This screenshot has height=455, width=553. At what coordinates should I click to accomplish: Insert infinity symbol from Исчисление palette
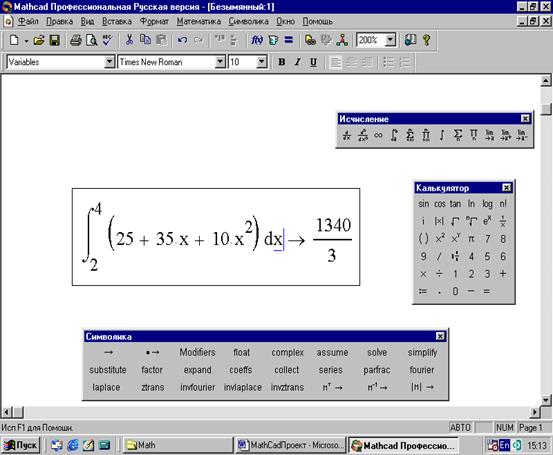(x=378, y=135)
